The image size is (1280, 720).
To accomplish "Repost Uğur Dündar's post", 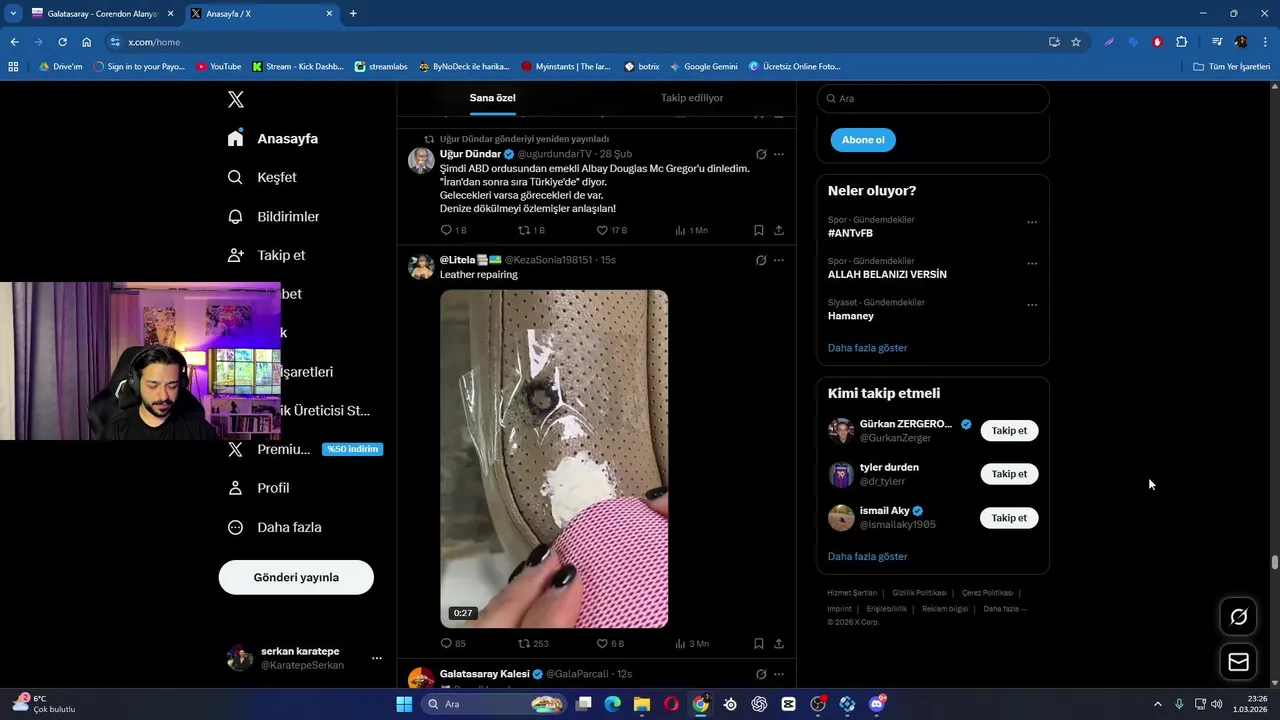I will (x=531, y=230).
